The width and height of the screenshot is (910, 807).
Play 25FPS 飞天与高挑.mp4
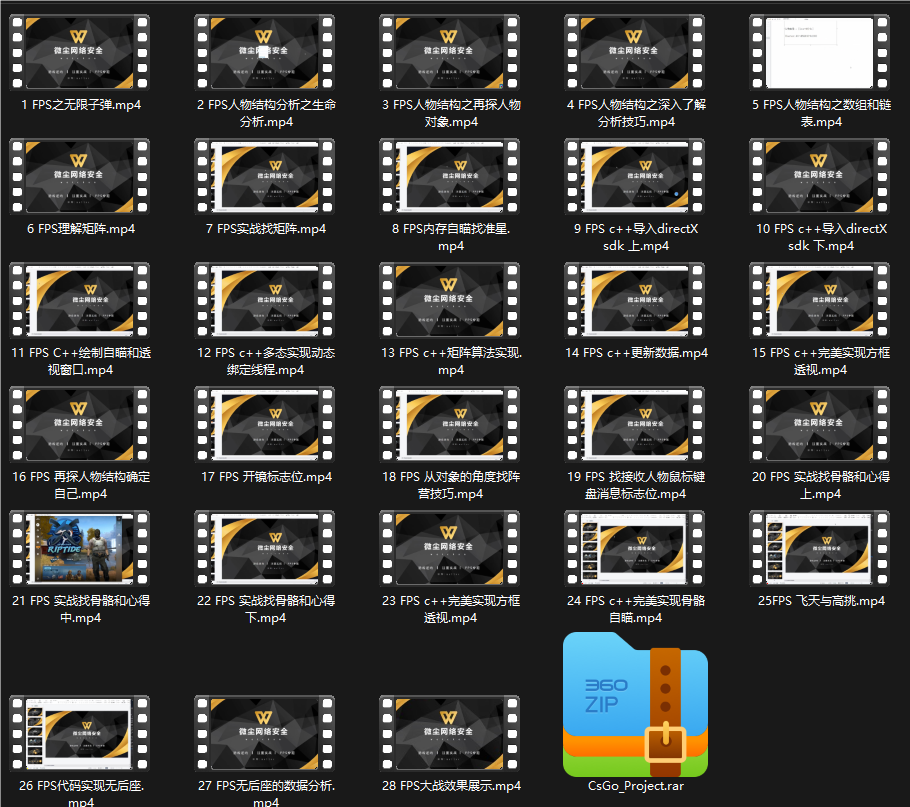[819, 548]
